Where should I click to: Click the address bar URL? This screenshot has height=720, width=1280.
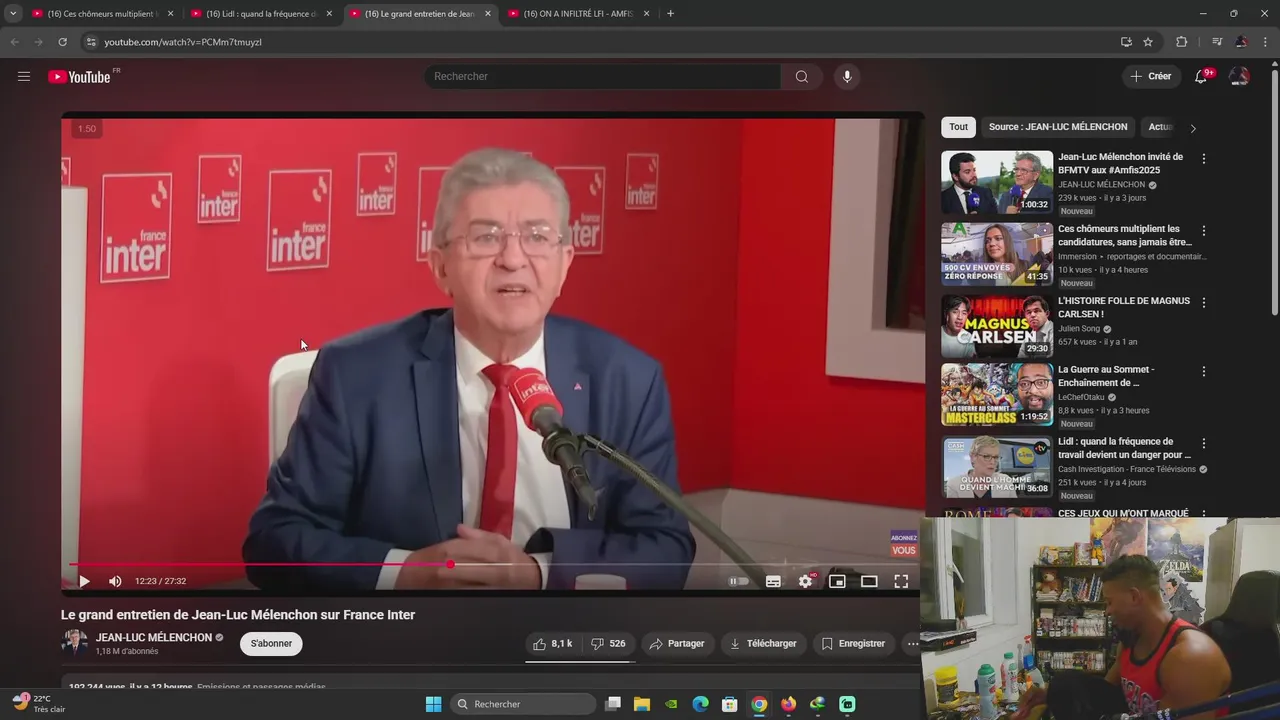click(183, 42)
